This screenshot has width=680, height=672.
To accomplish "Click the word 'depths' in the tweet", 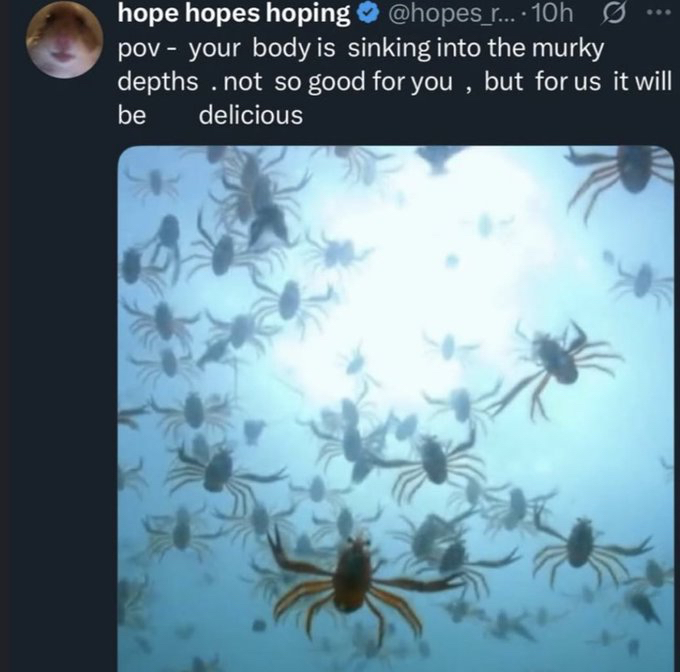I will point(157,82).
